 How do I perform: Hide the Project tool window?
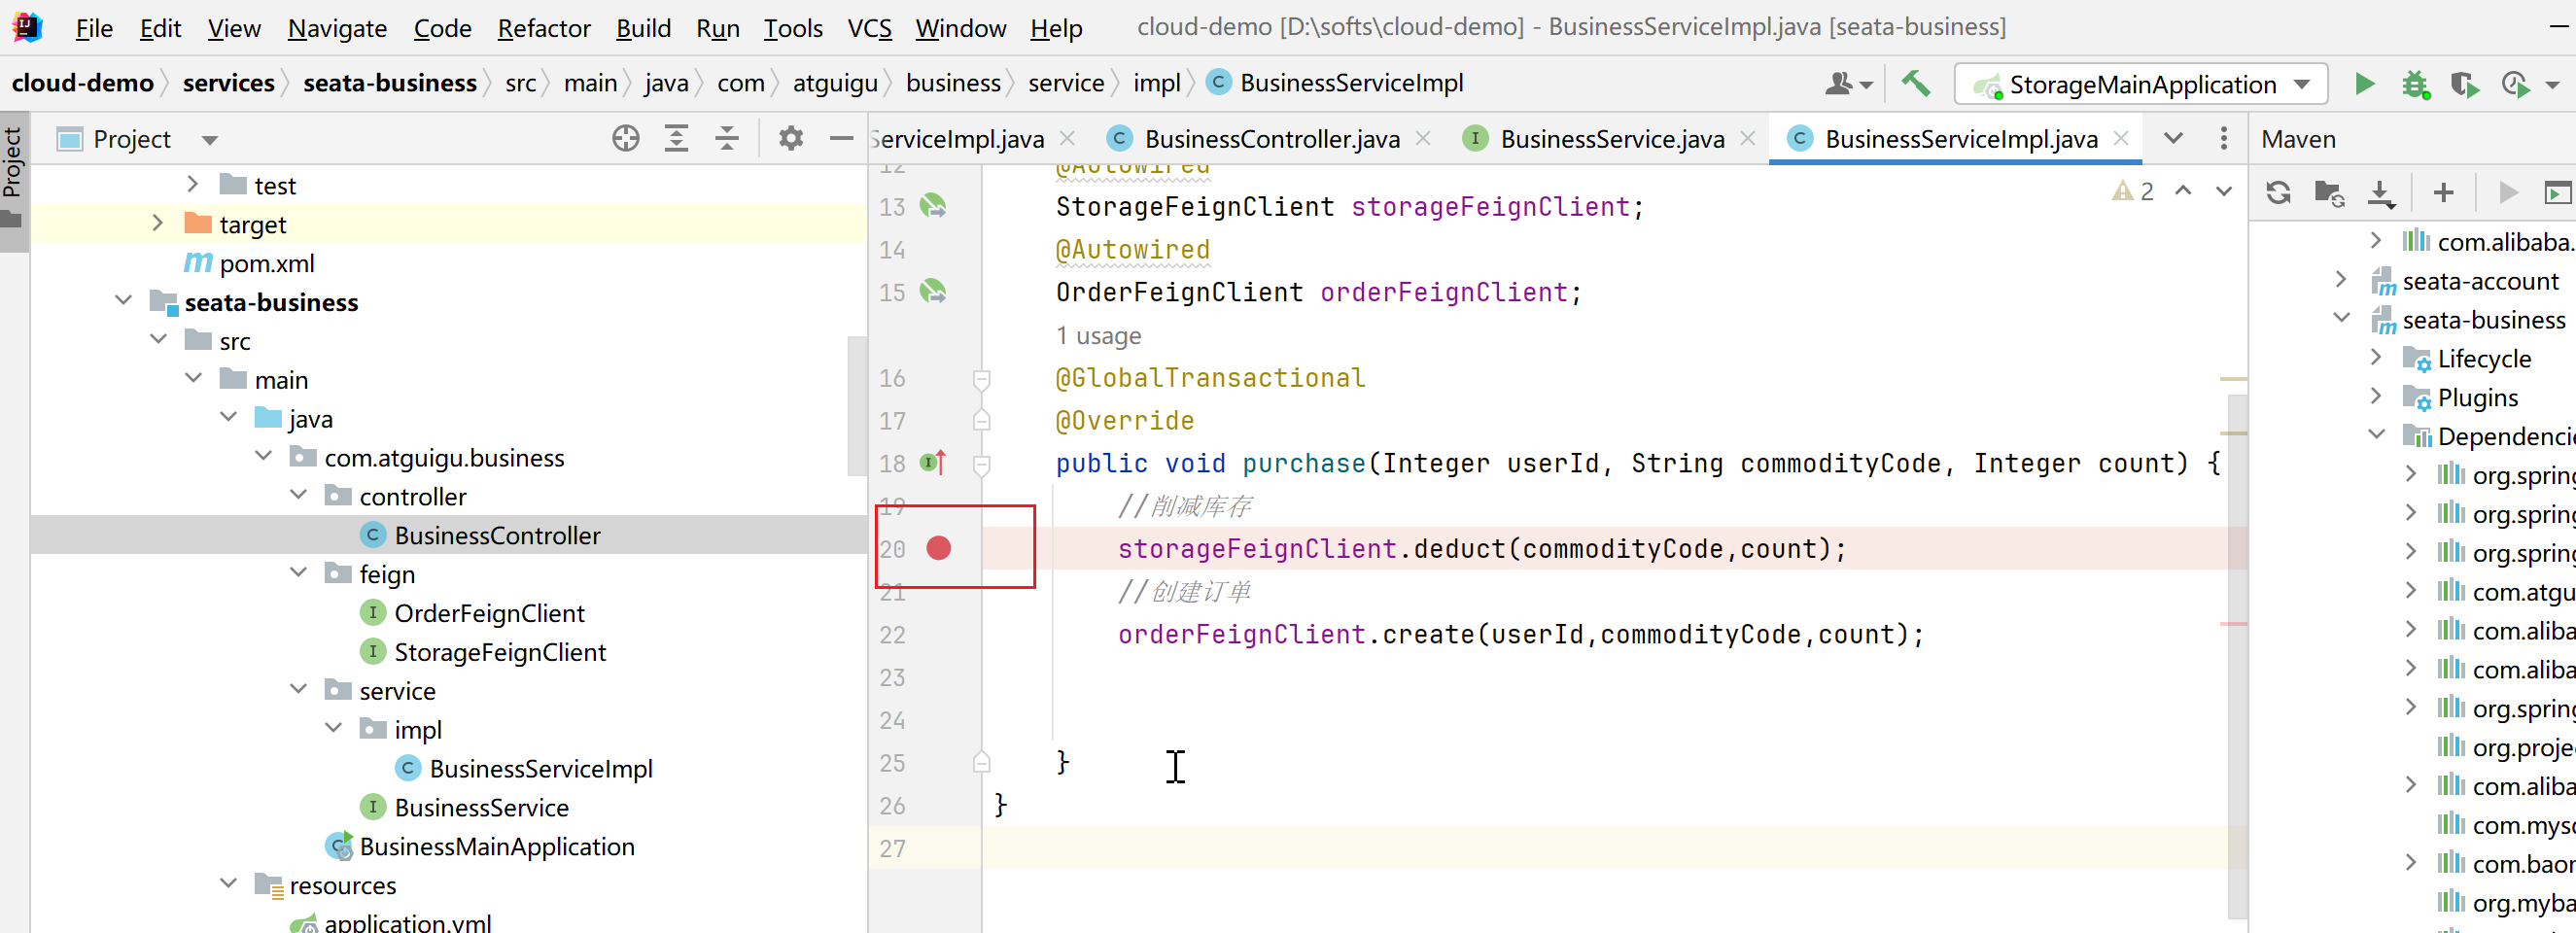(x=842, y=139)
